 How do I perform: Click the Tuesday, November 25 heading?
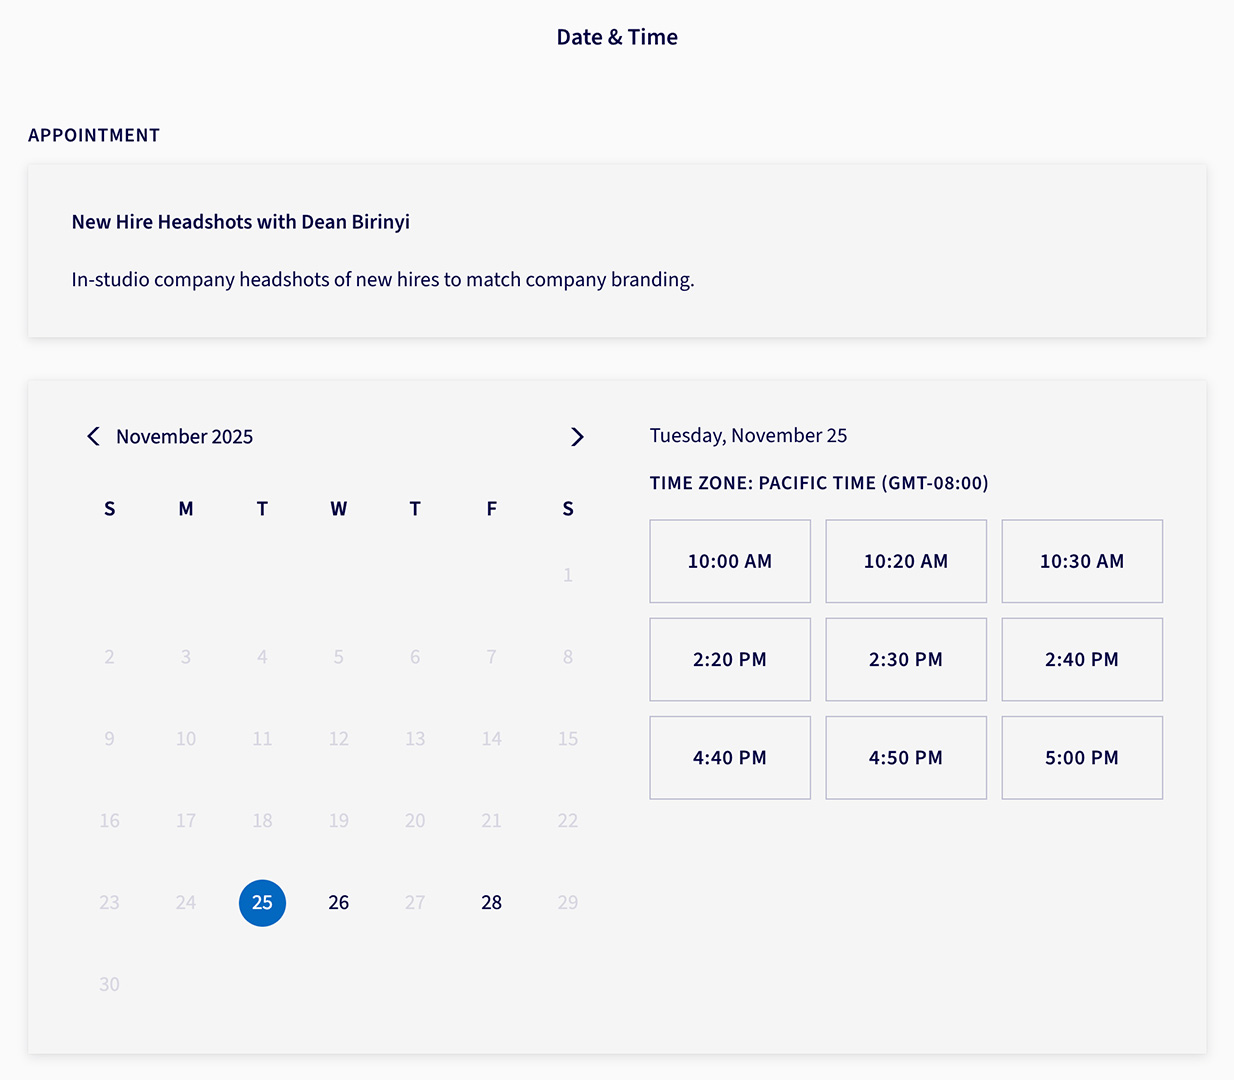(x=748, y=435)
